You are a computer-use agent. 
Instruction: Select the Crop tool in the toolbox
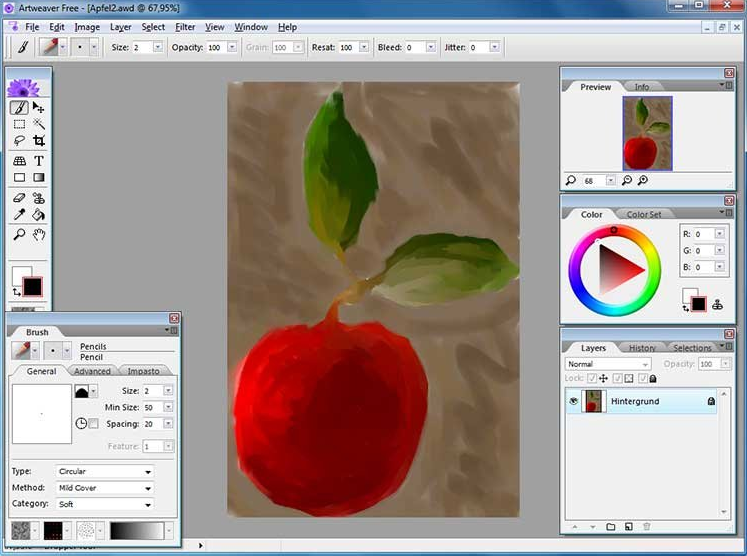pyautogui.click(x=39, y=142)
